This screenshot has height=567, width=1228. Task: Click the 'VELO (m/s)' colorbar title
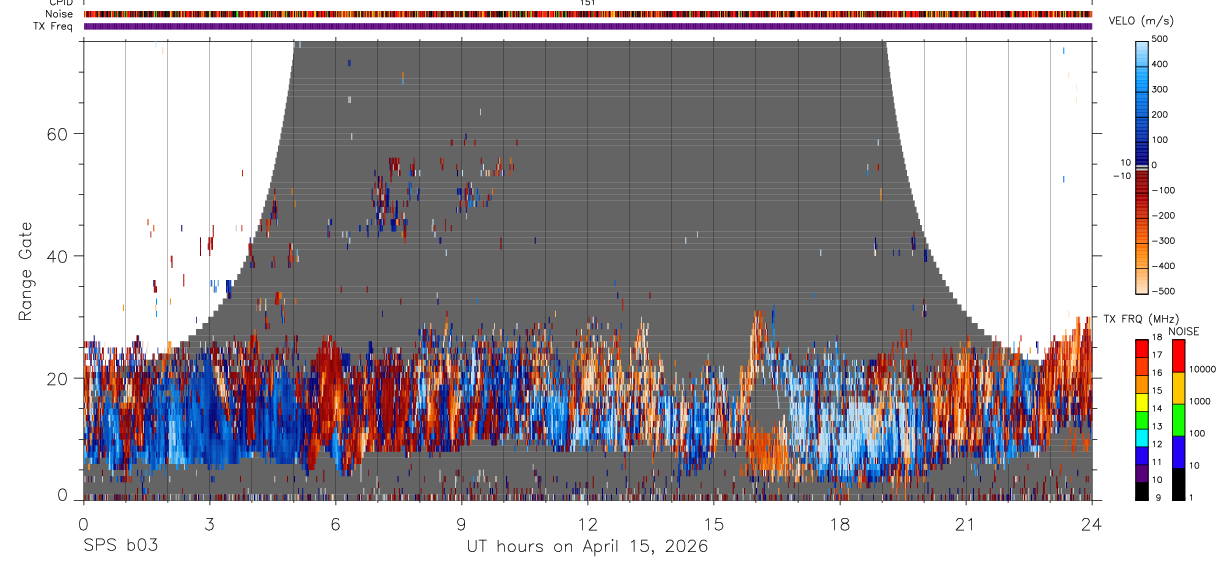[1140, 22]
